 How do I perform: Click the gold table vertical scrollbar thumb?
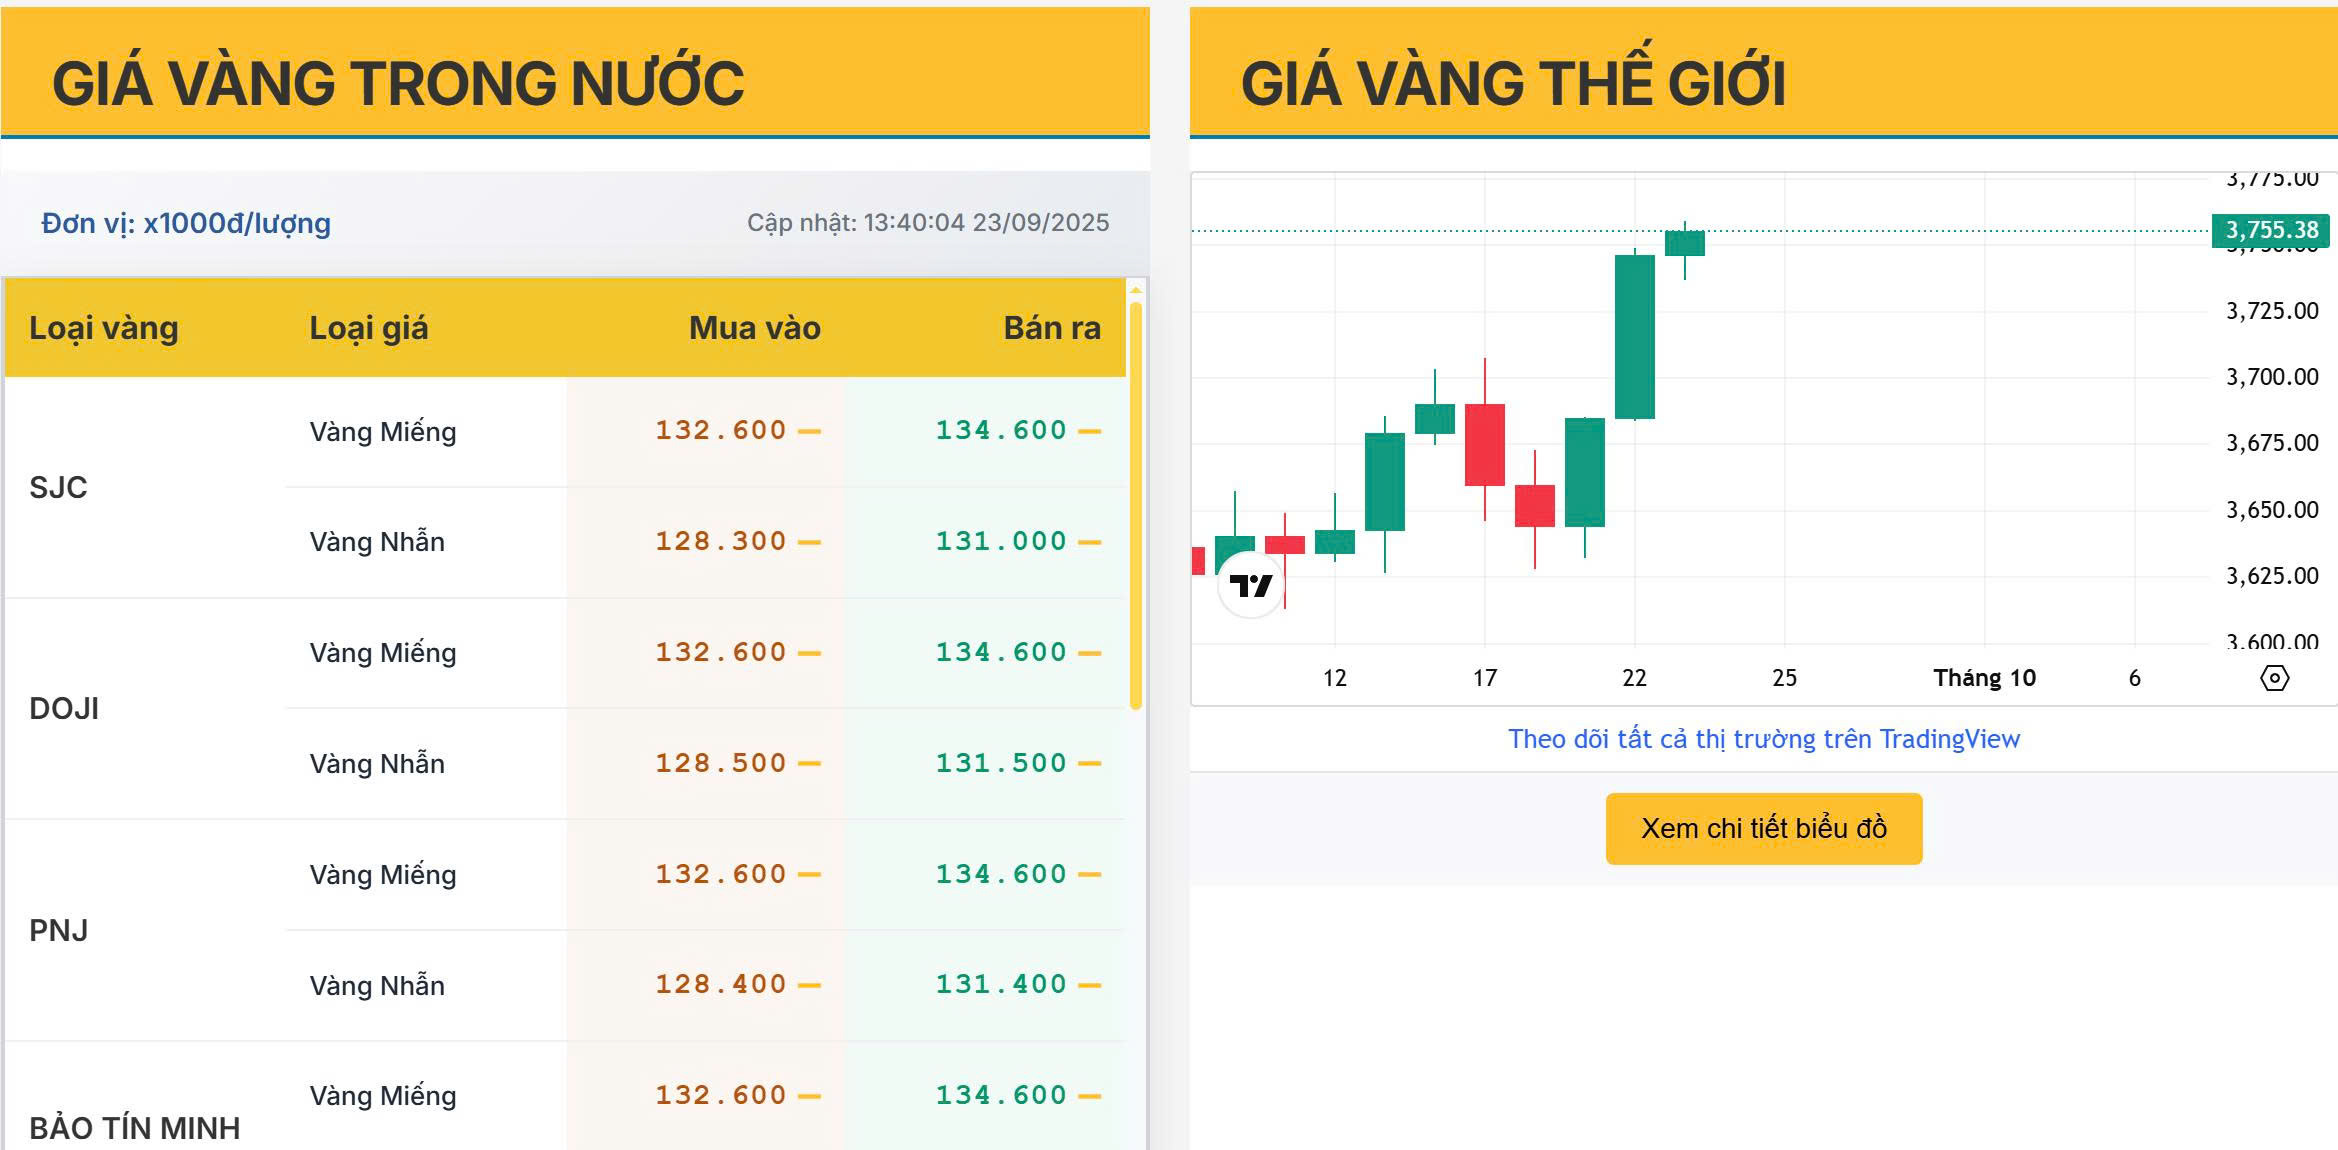click(1135, 500)
